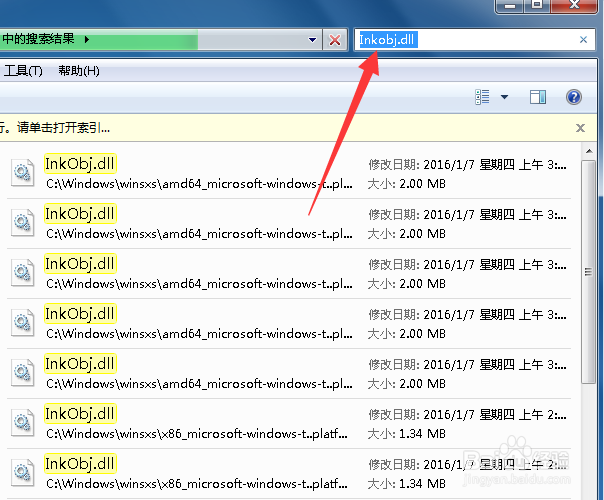Select the fourth InkObj.dll result name
The image size is (604, 500).
(x=80, y=314)
